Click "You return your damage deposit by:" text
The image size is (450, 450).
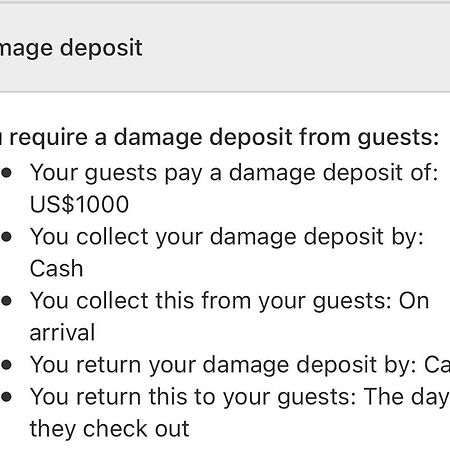[223, 365]
